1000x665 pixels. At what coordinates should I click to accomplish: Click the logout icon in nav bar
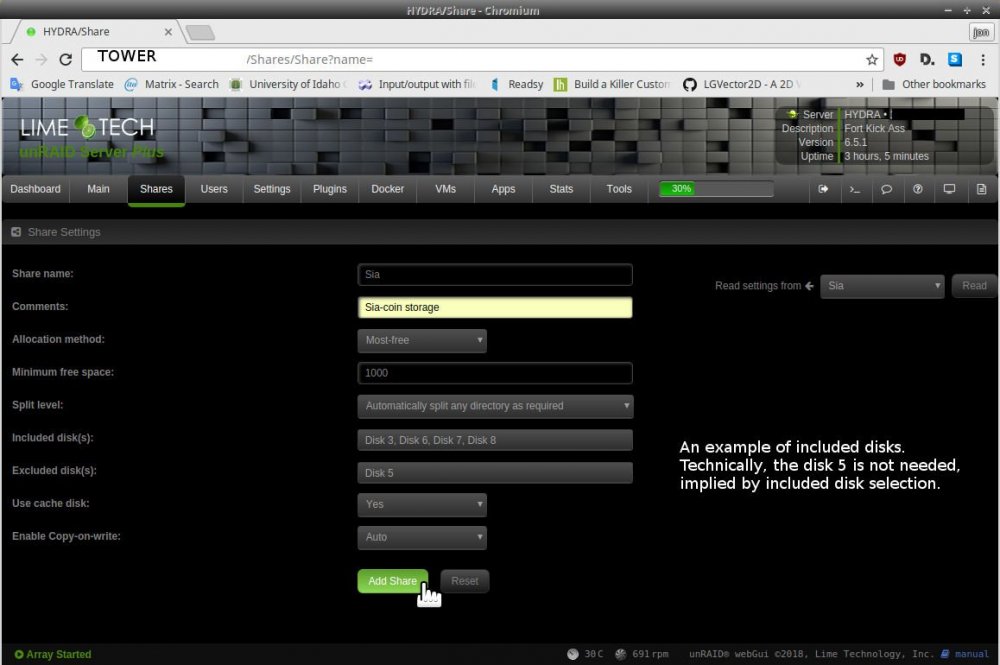(823, 189)
